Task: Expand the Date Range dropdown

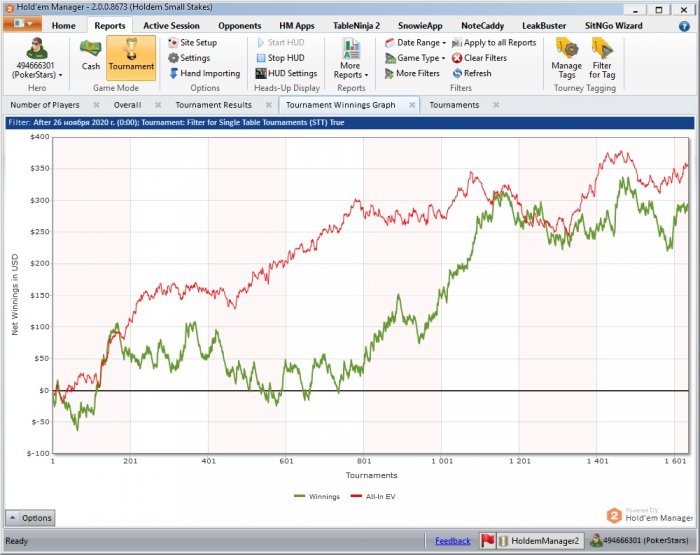Action: point(415,43)
